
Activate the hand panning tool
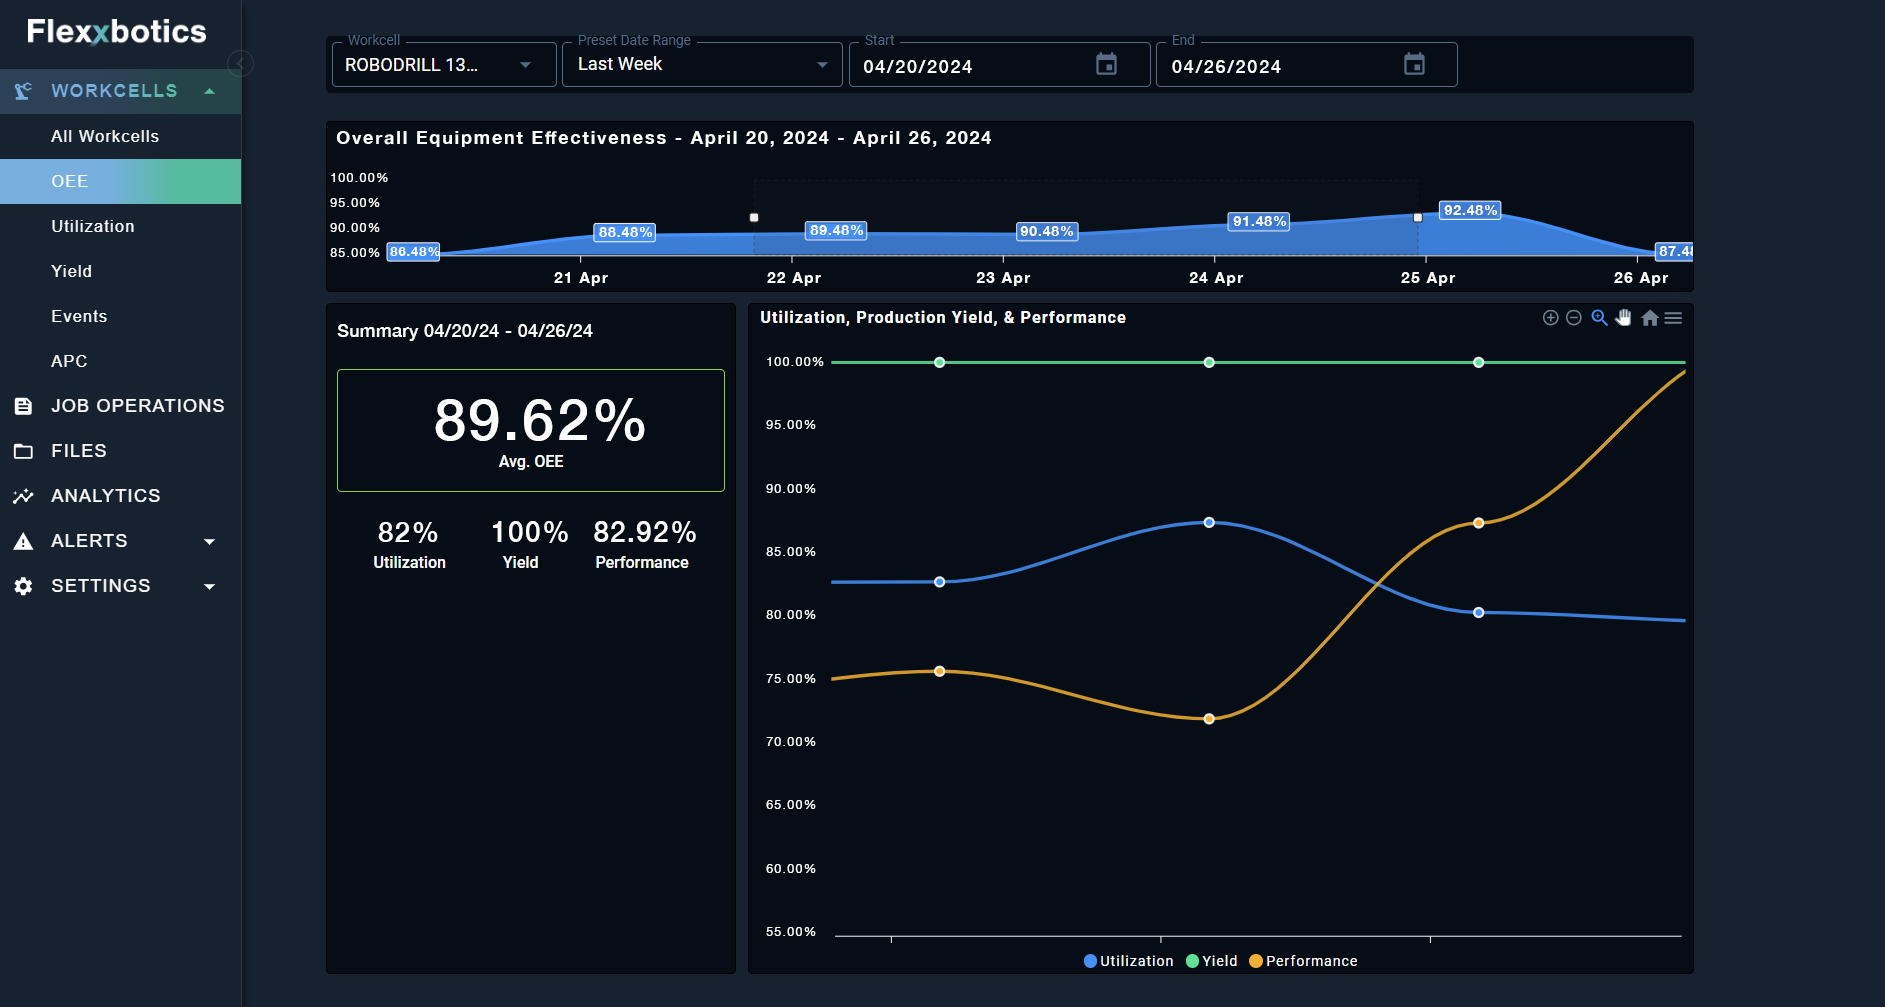pos(1624,318)
